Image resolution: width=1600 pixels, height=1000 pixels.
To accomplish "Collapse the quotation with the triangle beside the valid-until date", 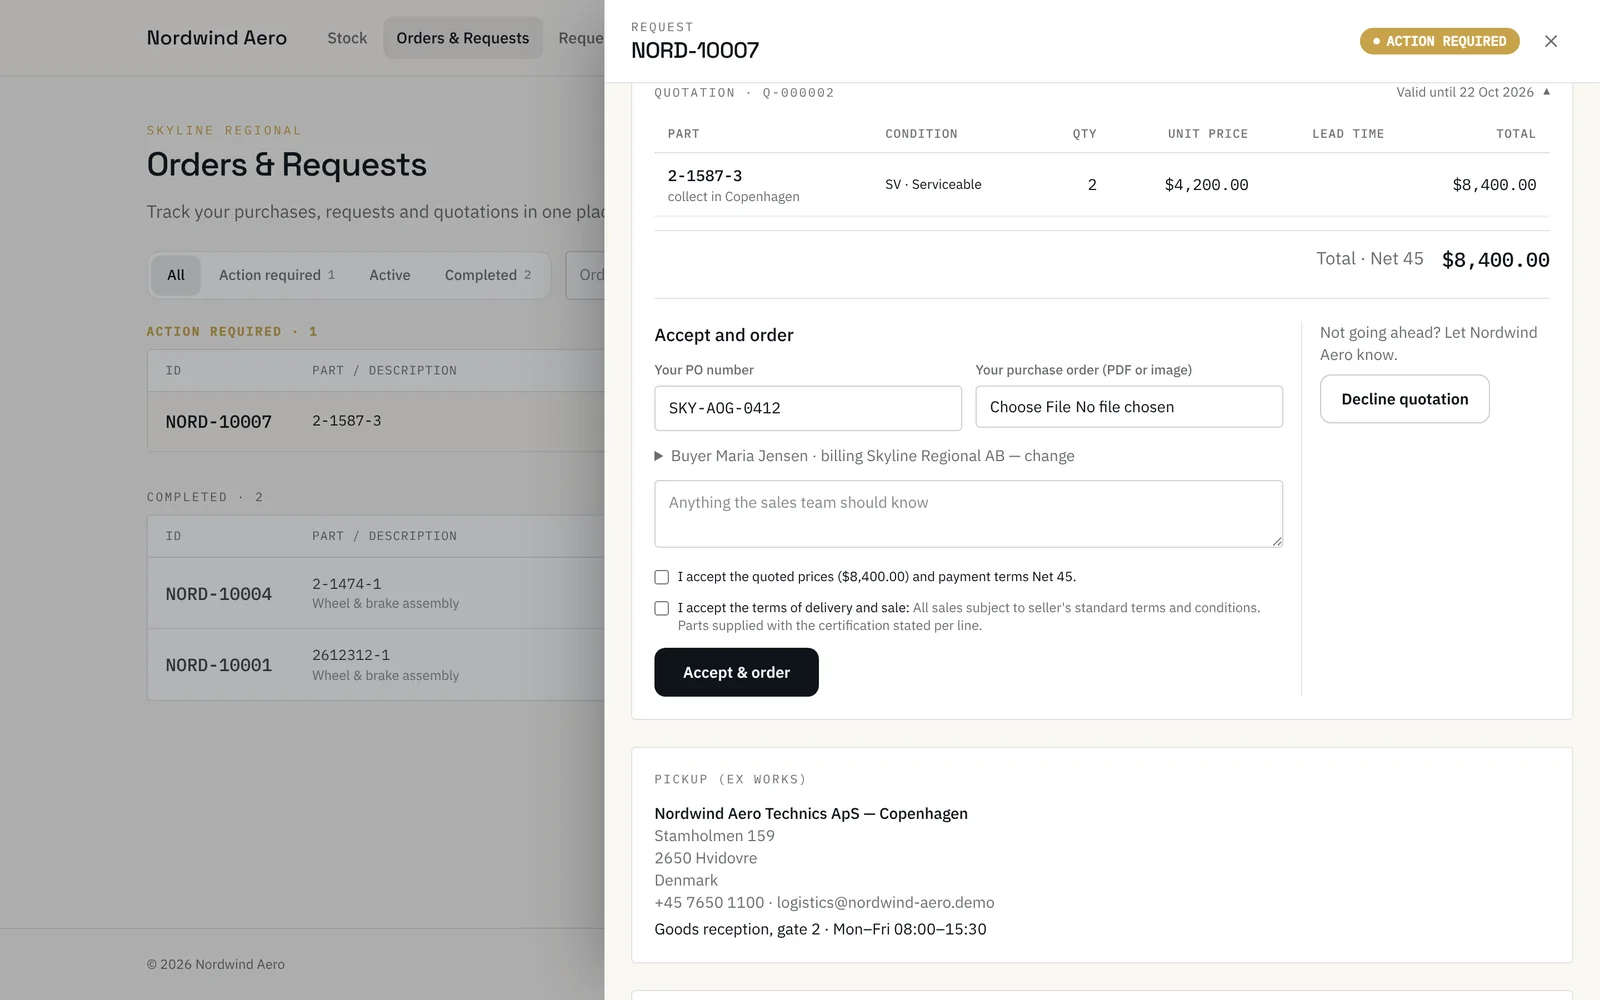I will point(1546,92).
